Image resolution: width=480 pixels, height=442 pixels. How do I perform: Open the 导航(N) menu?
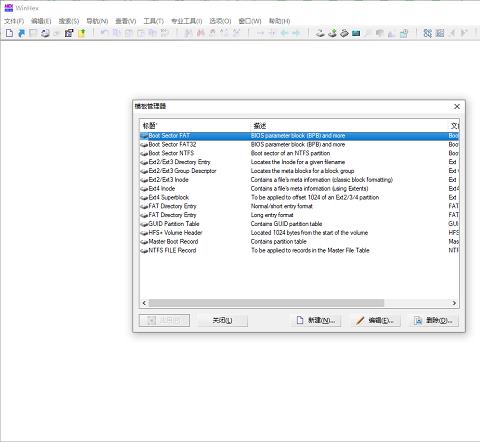click(97, 21)
